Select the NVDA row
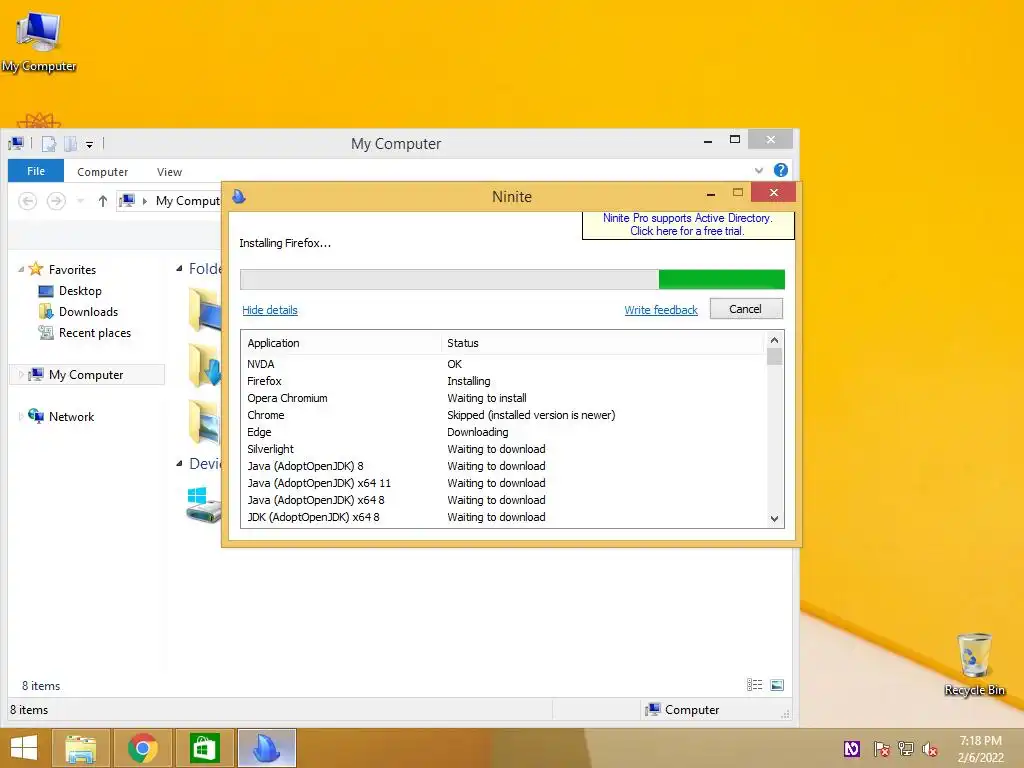 (503, 364)
